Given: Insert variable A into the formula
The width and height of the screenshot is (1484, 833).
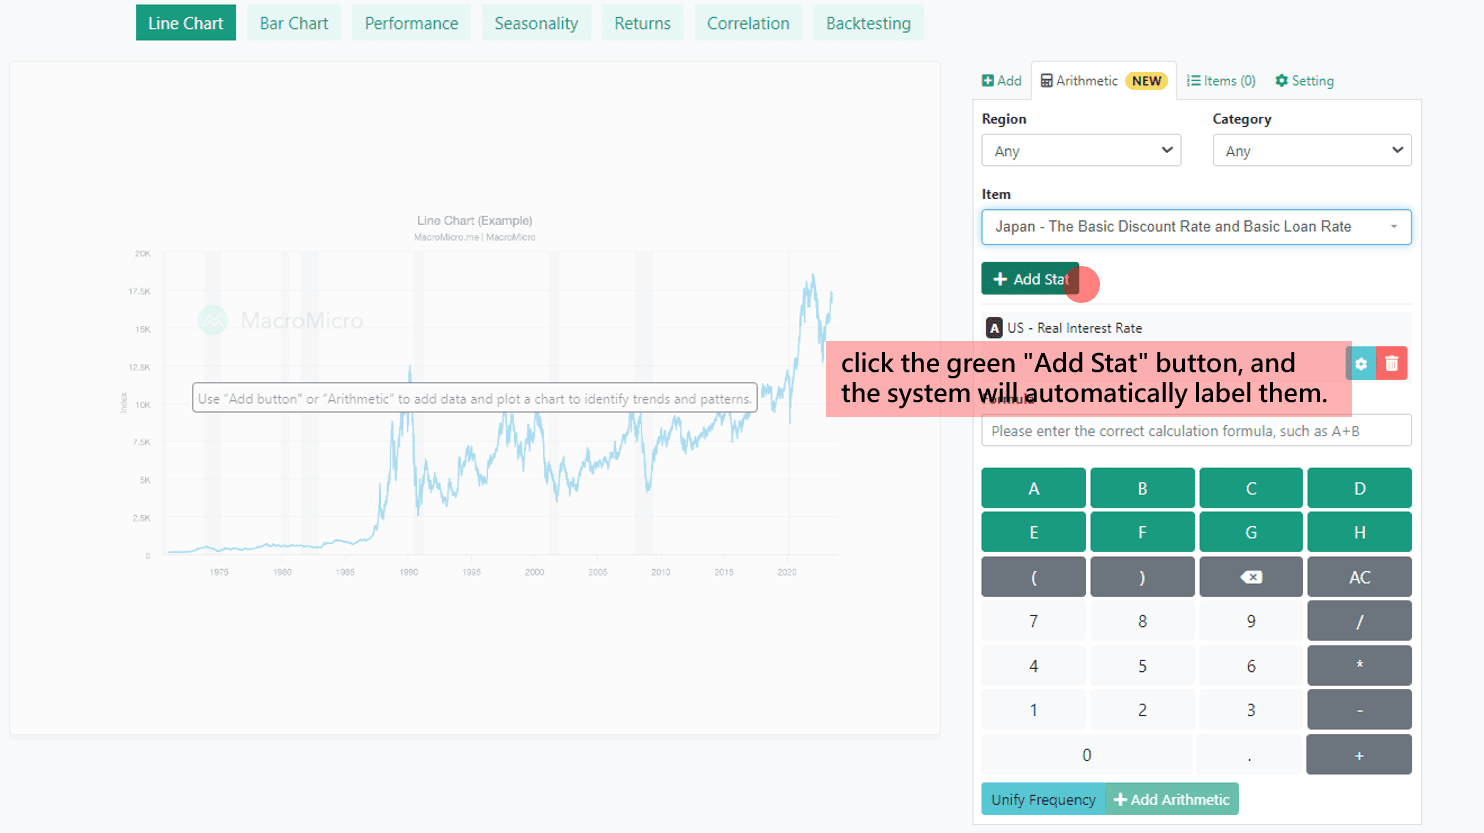Looking at the screenshot, I should tap(1033, 489).
